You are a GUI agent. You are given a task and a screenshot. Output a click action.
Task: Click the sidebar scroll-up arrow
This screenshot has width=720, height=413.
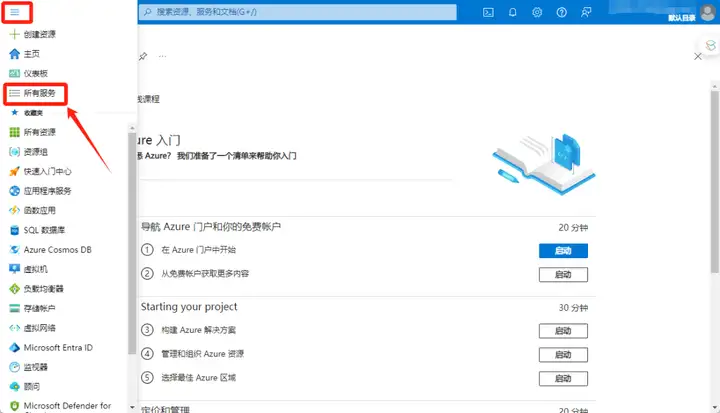coord(132,128)
